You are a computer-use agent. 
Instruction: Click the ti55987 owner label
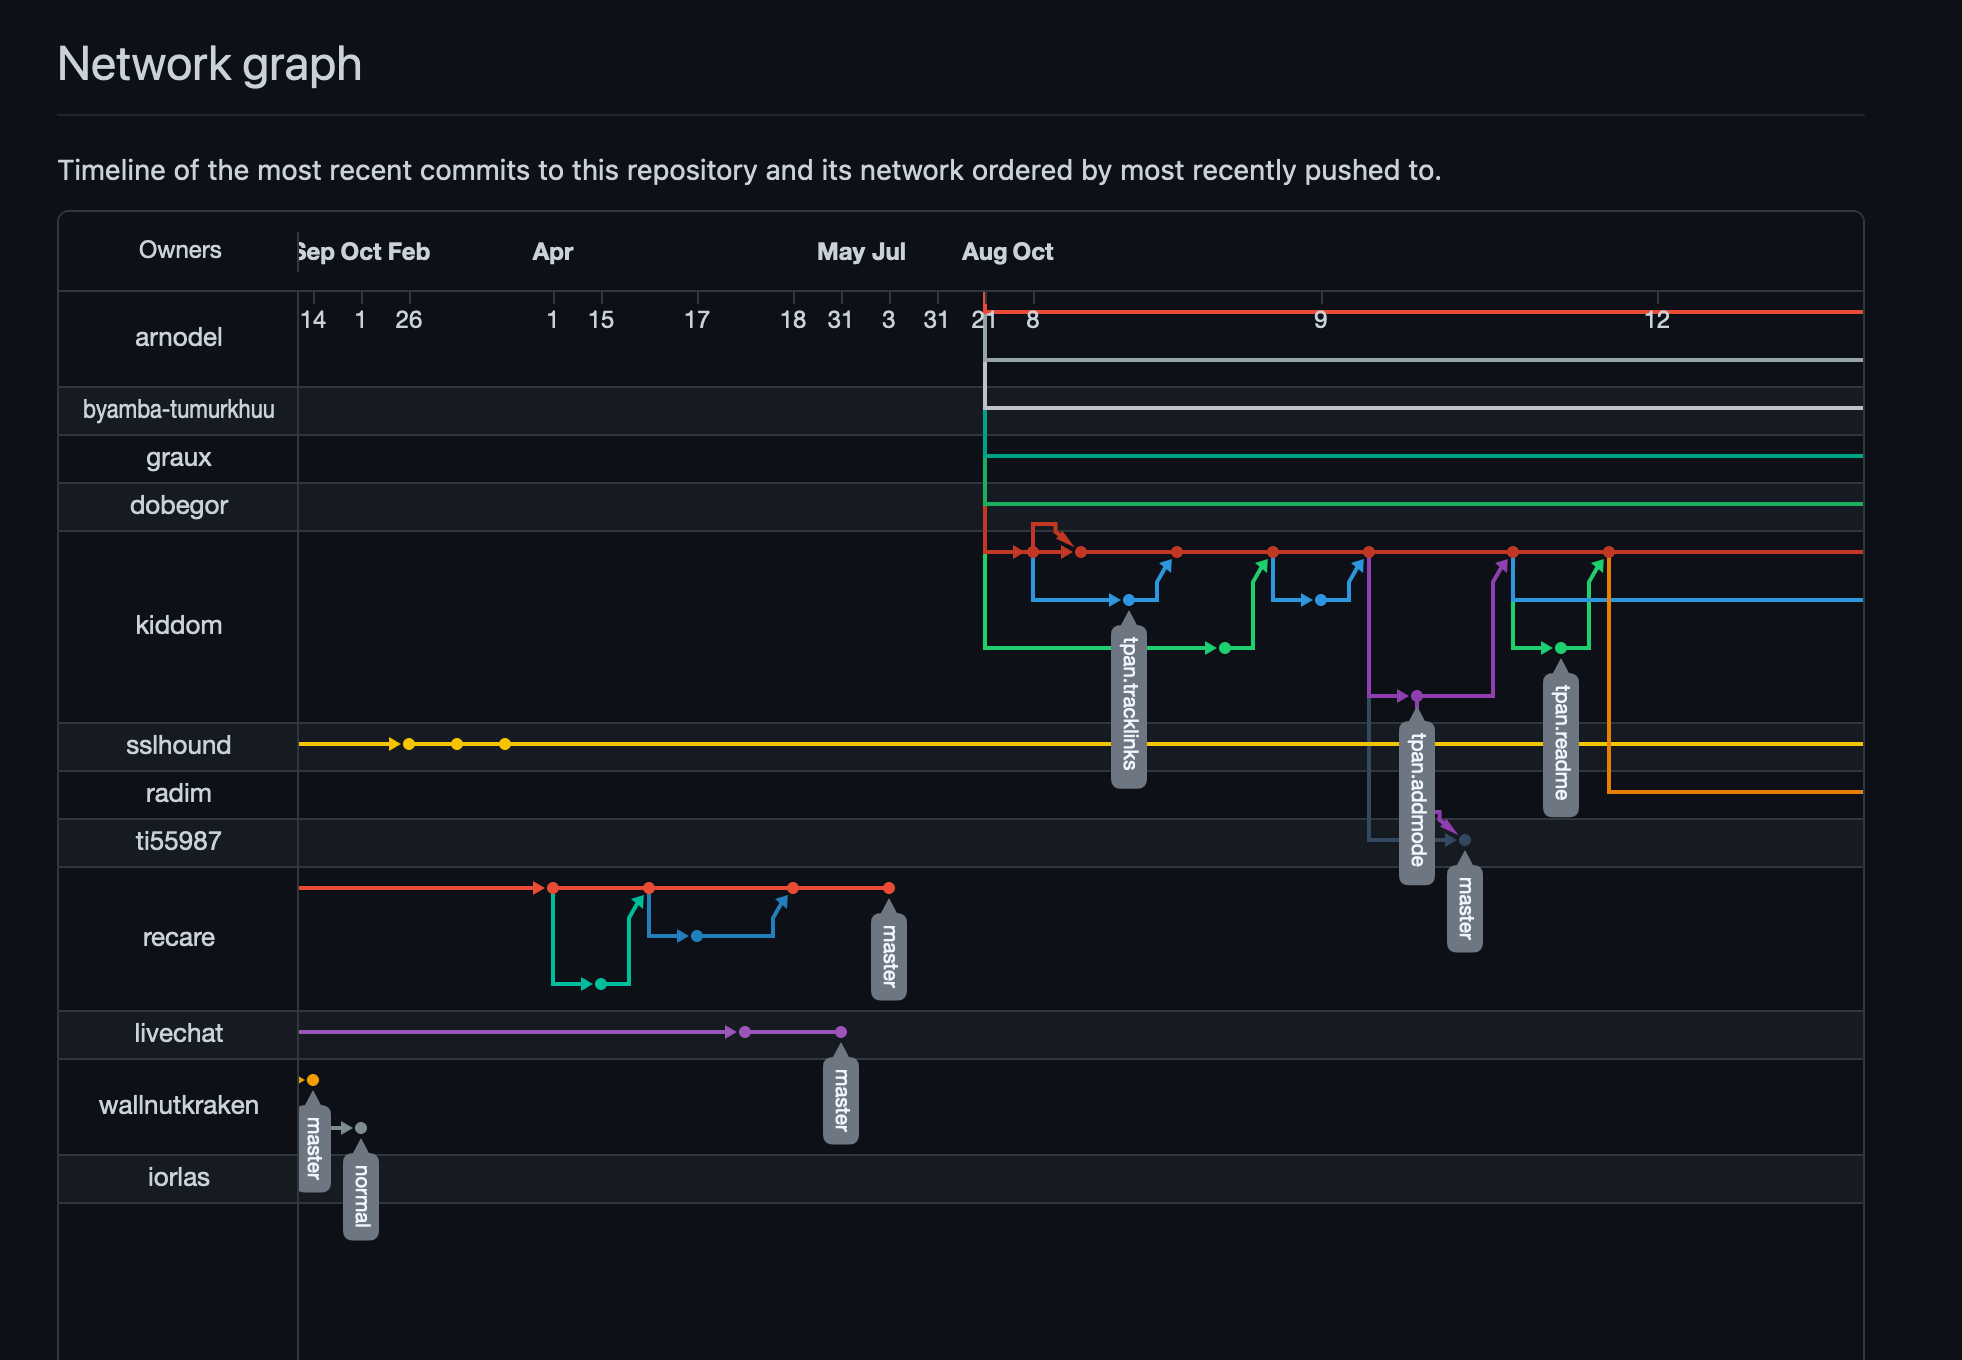click(178, 842)
